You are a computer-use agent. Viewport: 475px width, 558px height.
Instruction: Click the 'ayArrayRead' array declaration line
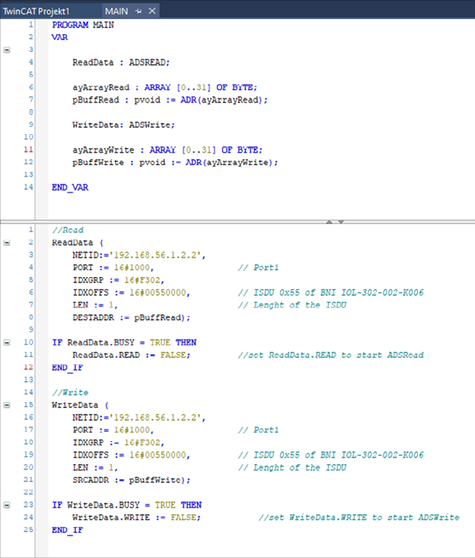coord(165,88)
